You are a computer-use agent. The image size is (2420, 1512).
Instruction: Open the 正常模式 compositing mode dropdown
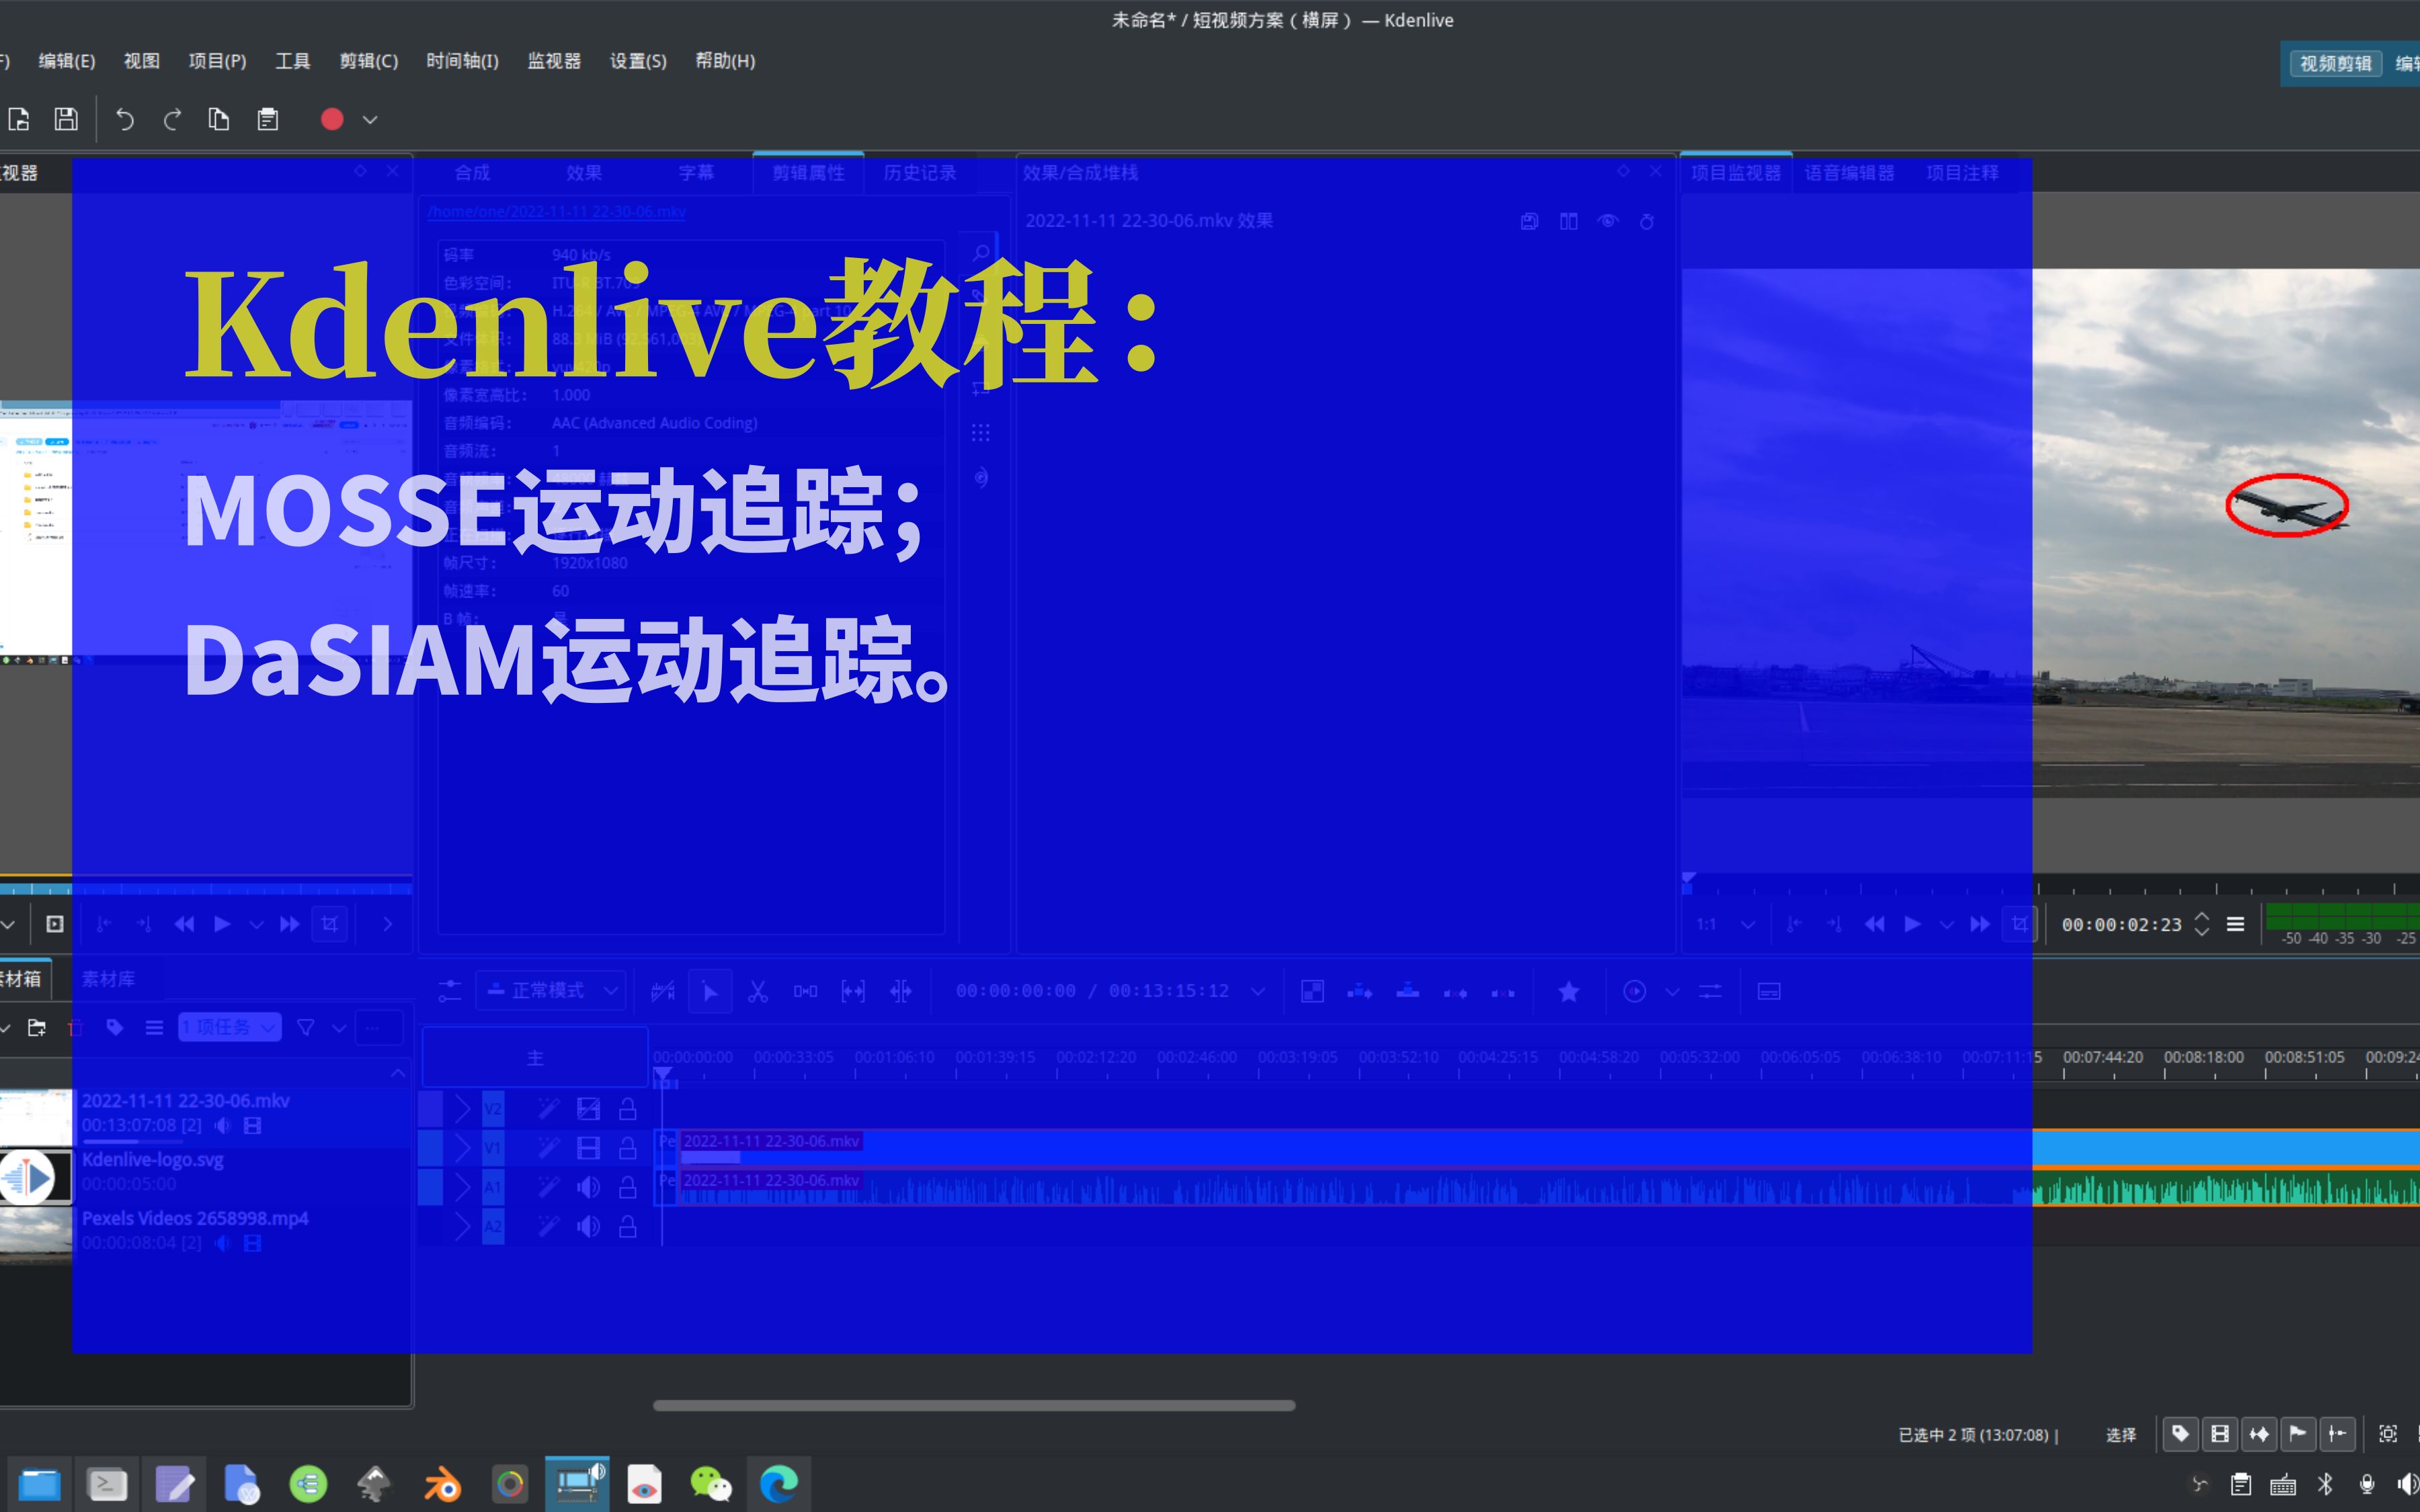pos(551,990)
